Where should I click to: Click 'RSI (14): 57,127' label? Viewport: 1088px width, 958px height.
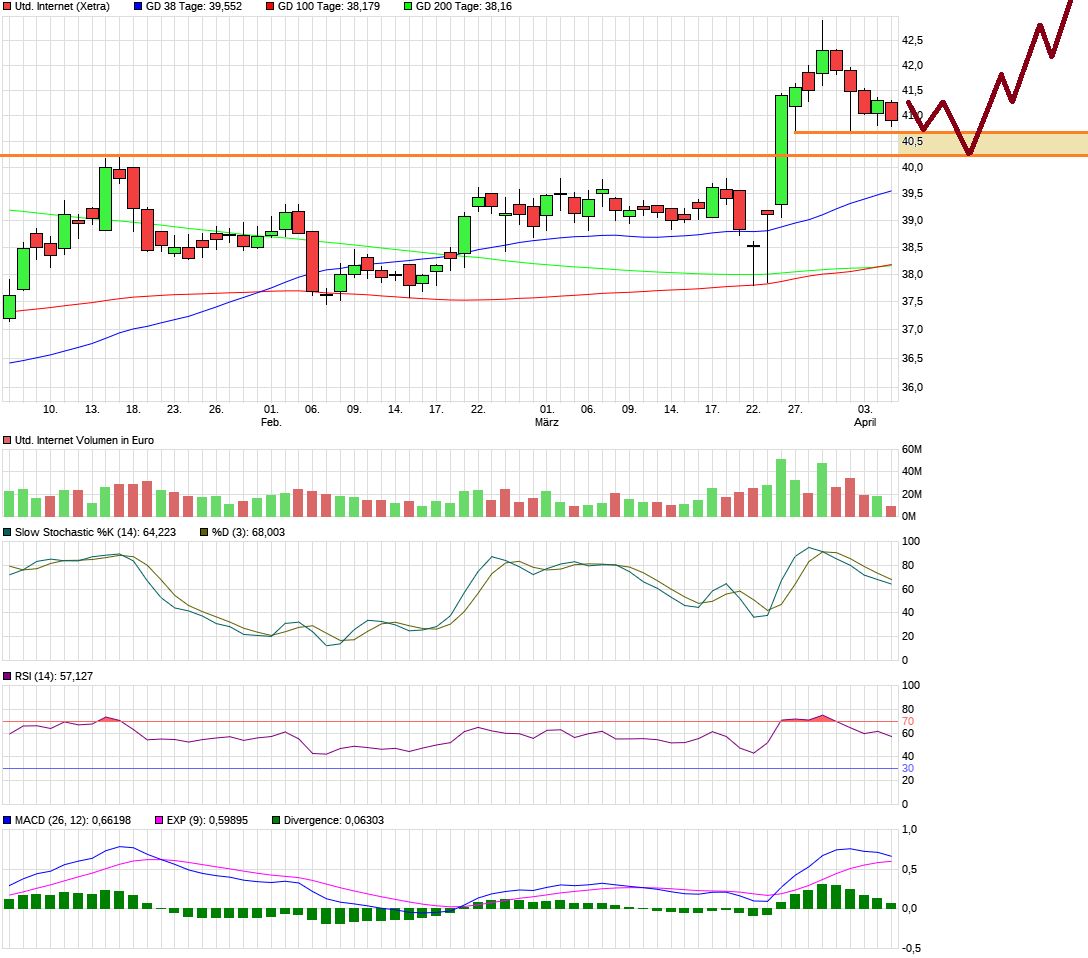(53, 676)
